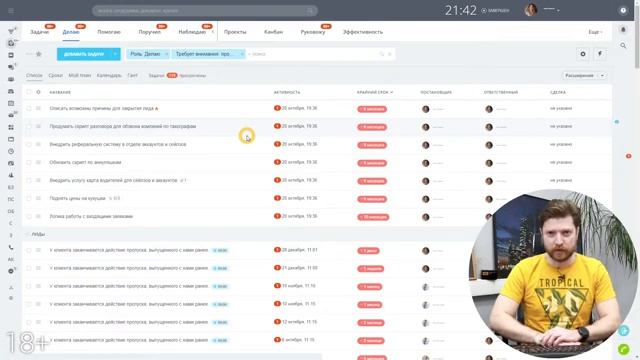Open the phone icon in left sidebar
This screenshot has width=640, height=360.
pyautogui.click(x=11, y=247)
